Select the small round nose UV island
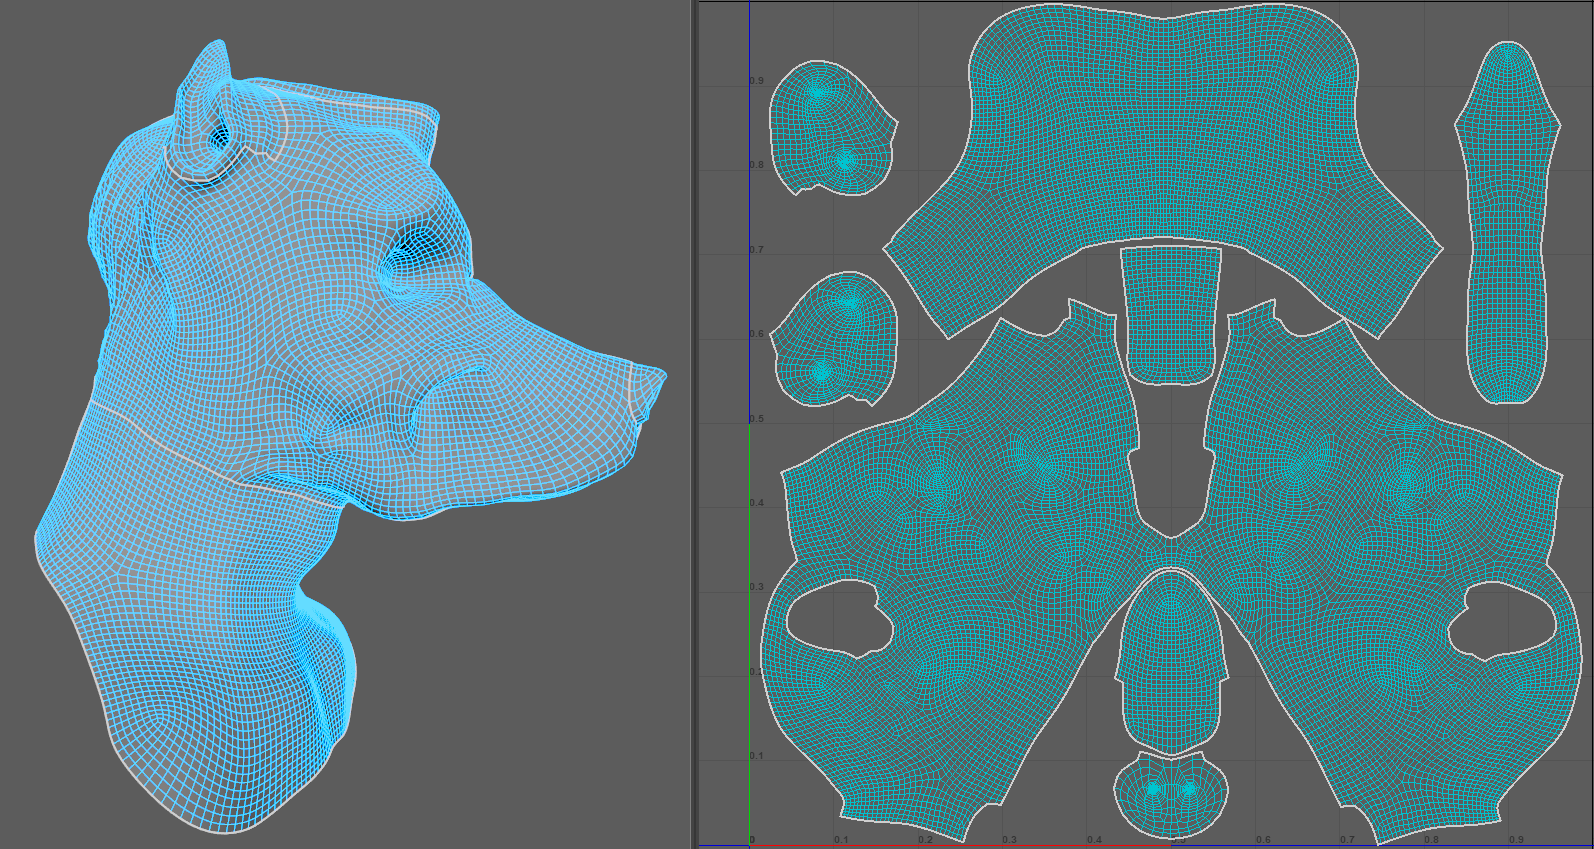This screenshot has width=1594, height=849. coord(1170,794)
